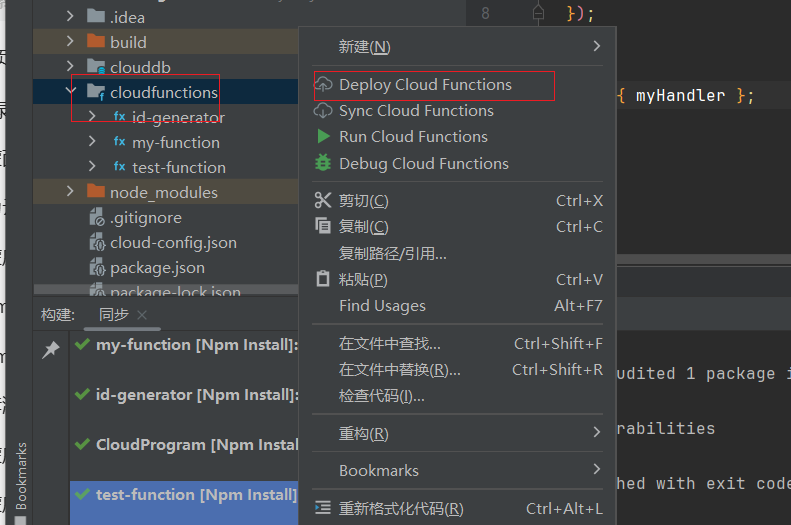Expand the clouddb folder
791x525 pixels.
tap(70, 66)
